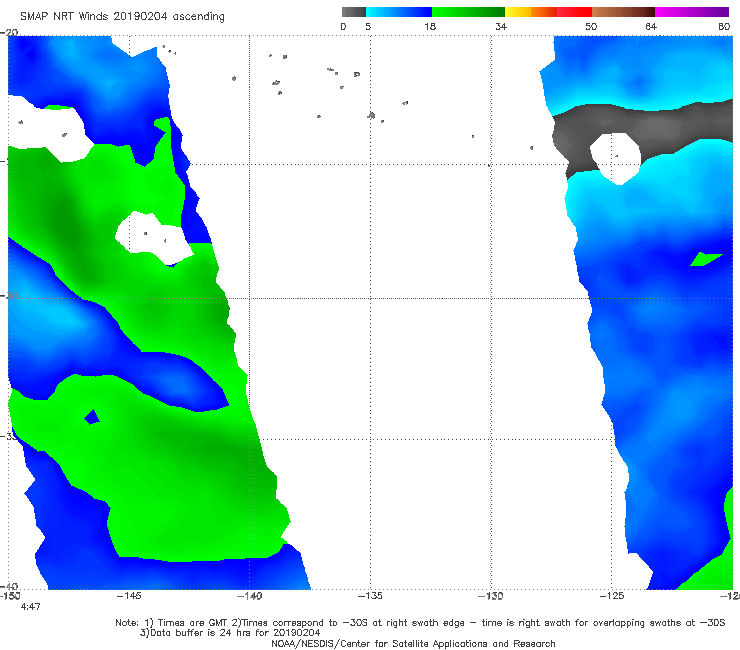Click the '80' label at the color bar's end
Image resolution: width=740 pixels, height=650 pixels.
pos(724,26)
